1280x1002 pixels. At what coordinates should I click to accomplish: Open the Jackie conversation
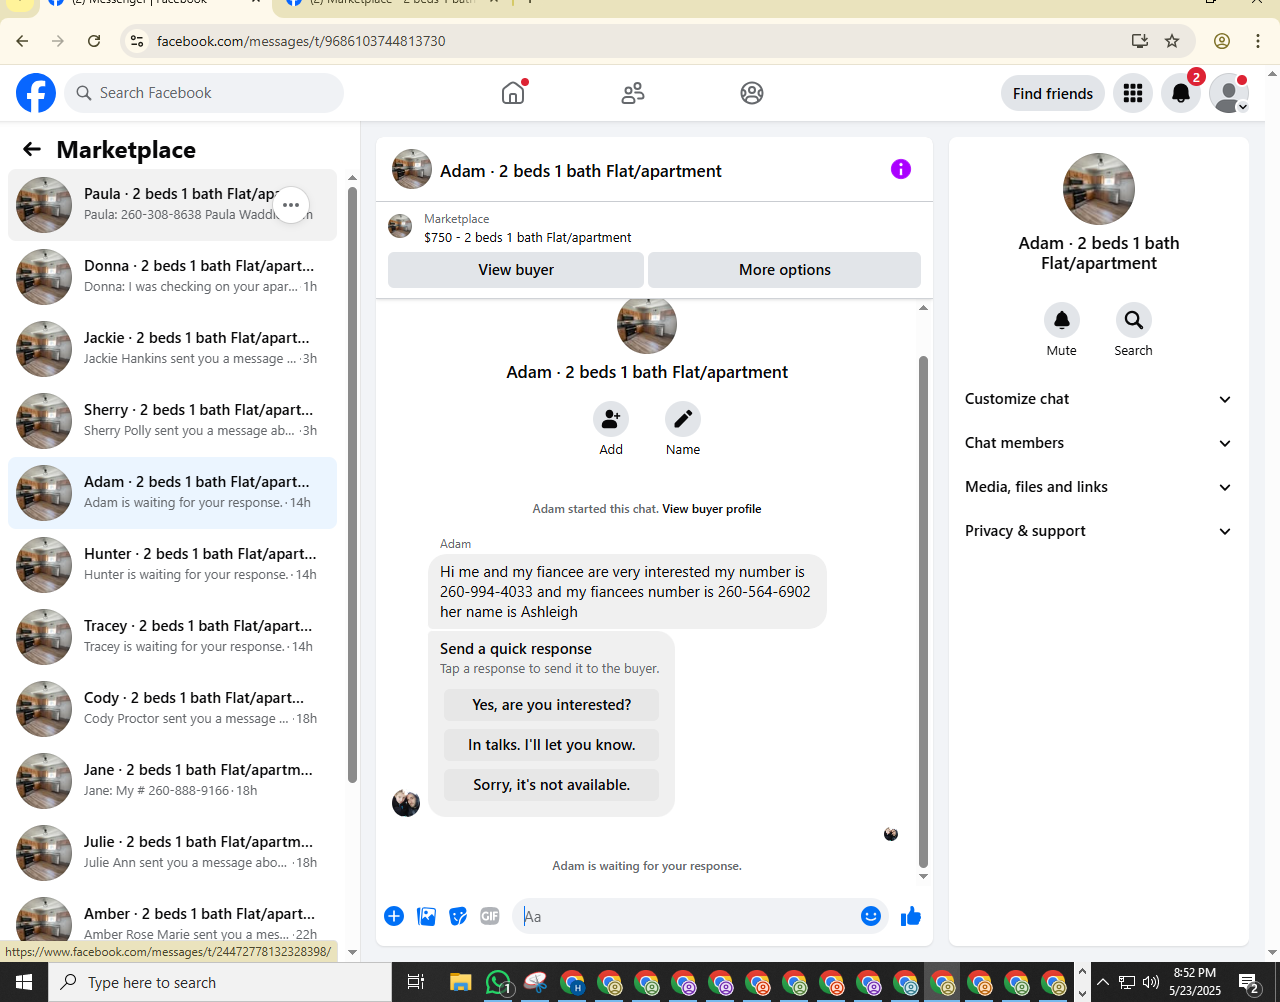(x=172, y=349)
